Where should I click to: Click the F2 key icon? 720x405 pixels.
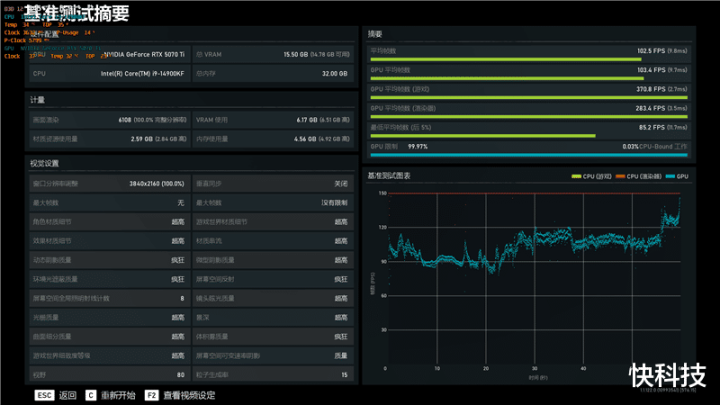click(151, 395)
